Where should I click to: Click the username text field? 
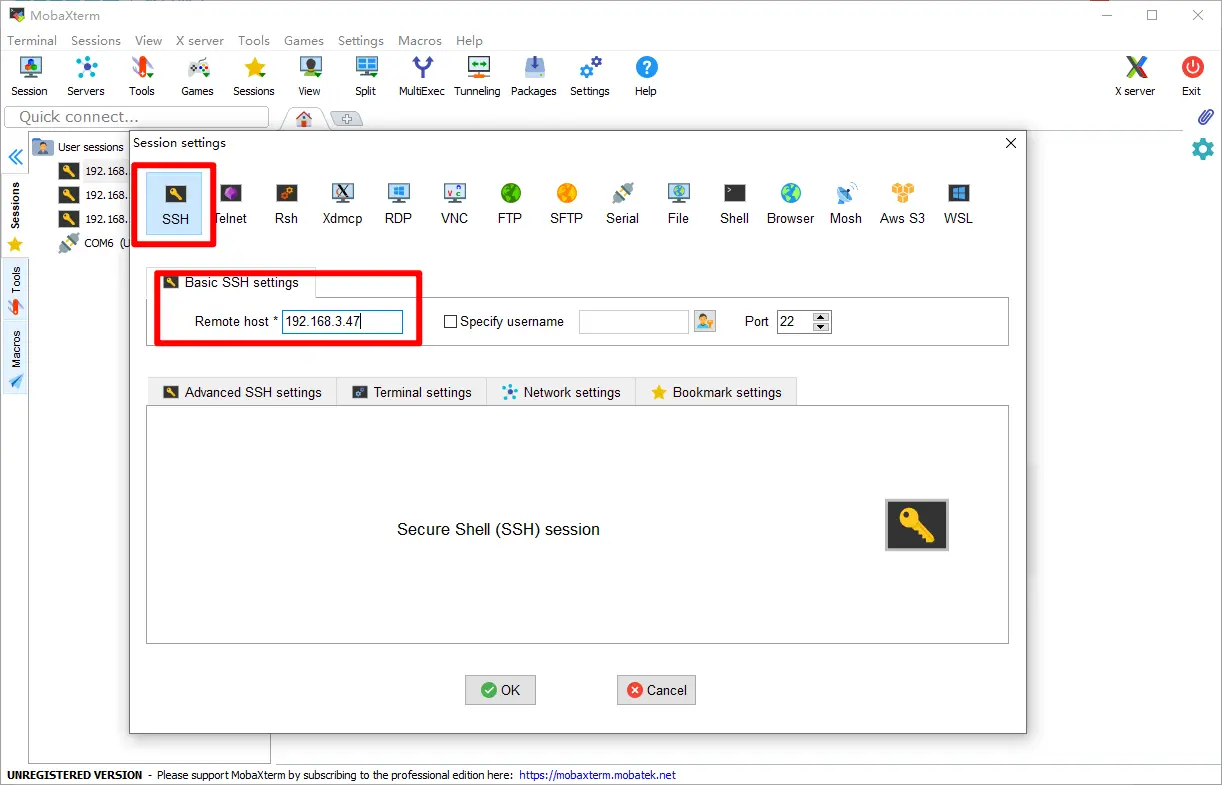[x=634, y=322]
